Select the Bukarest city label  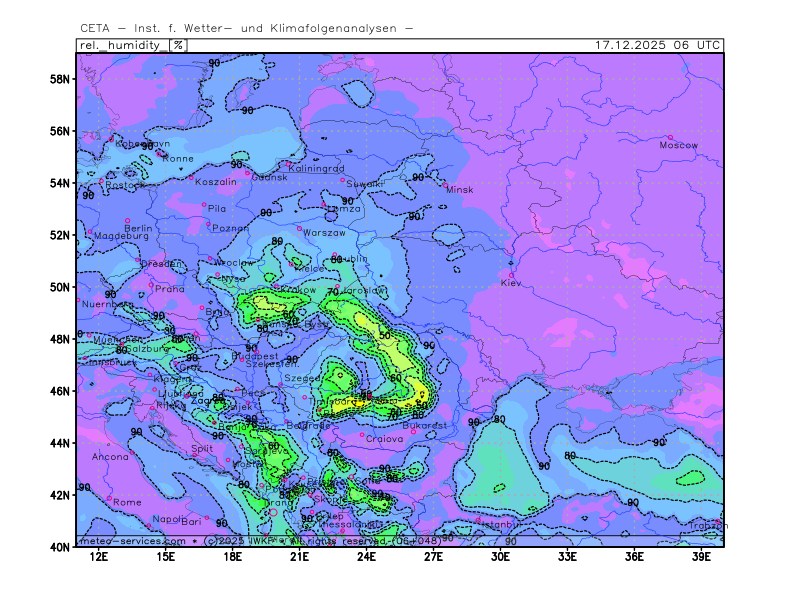425,425
